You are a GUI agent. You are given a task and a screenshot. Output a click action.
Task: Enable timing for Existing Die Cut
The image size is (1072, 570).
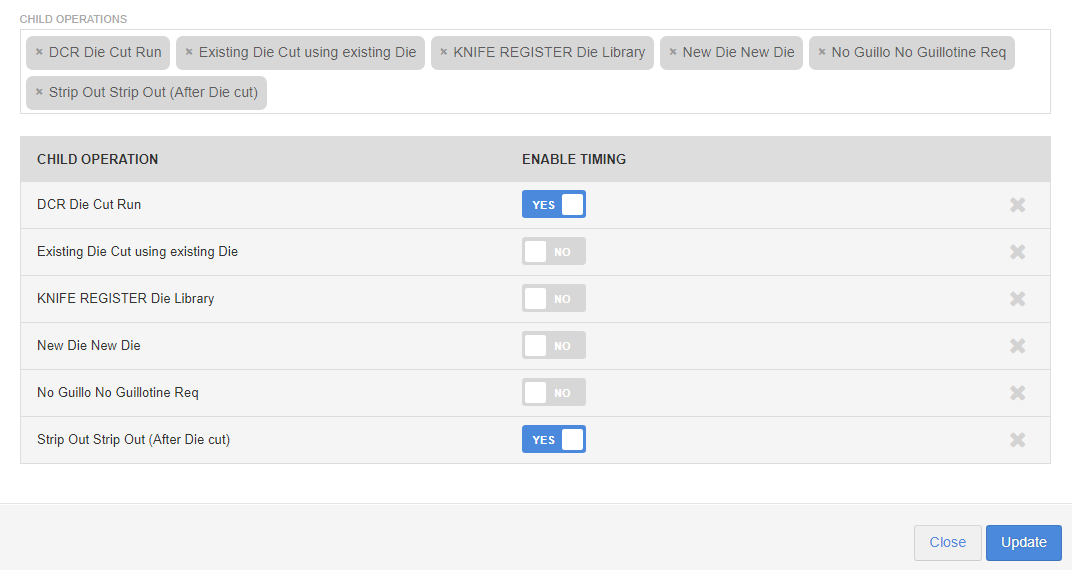tap(554, 252)
